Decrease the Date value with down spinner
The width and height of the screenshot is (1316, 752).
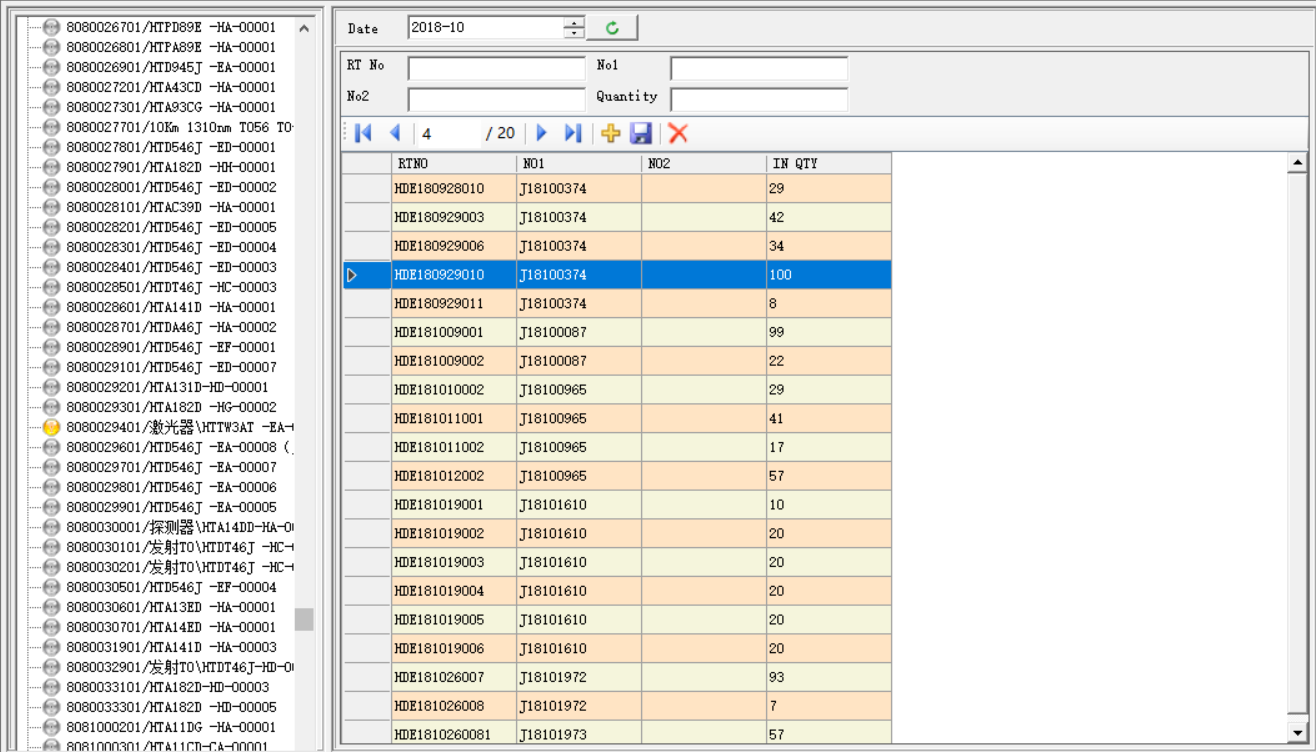[x=574, y=33]
